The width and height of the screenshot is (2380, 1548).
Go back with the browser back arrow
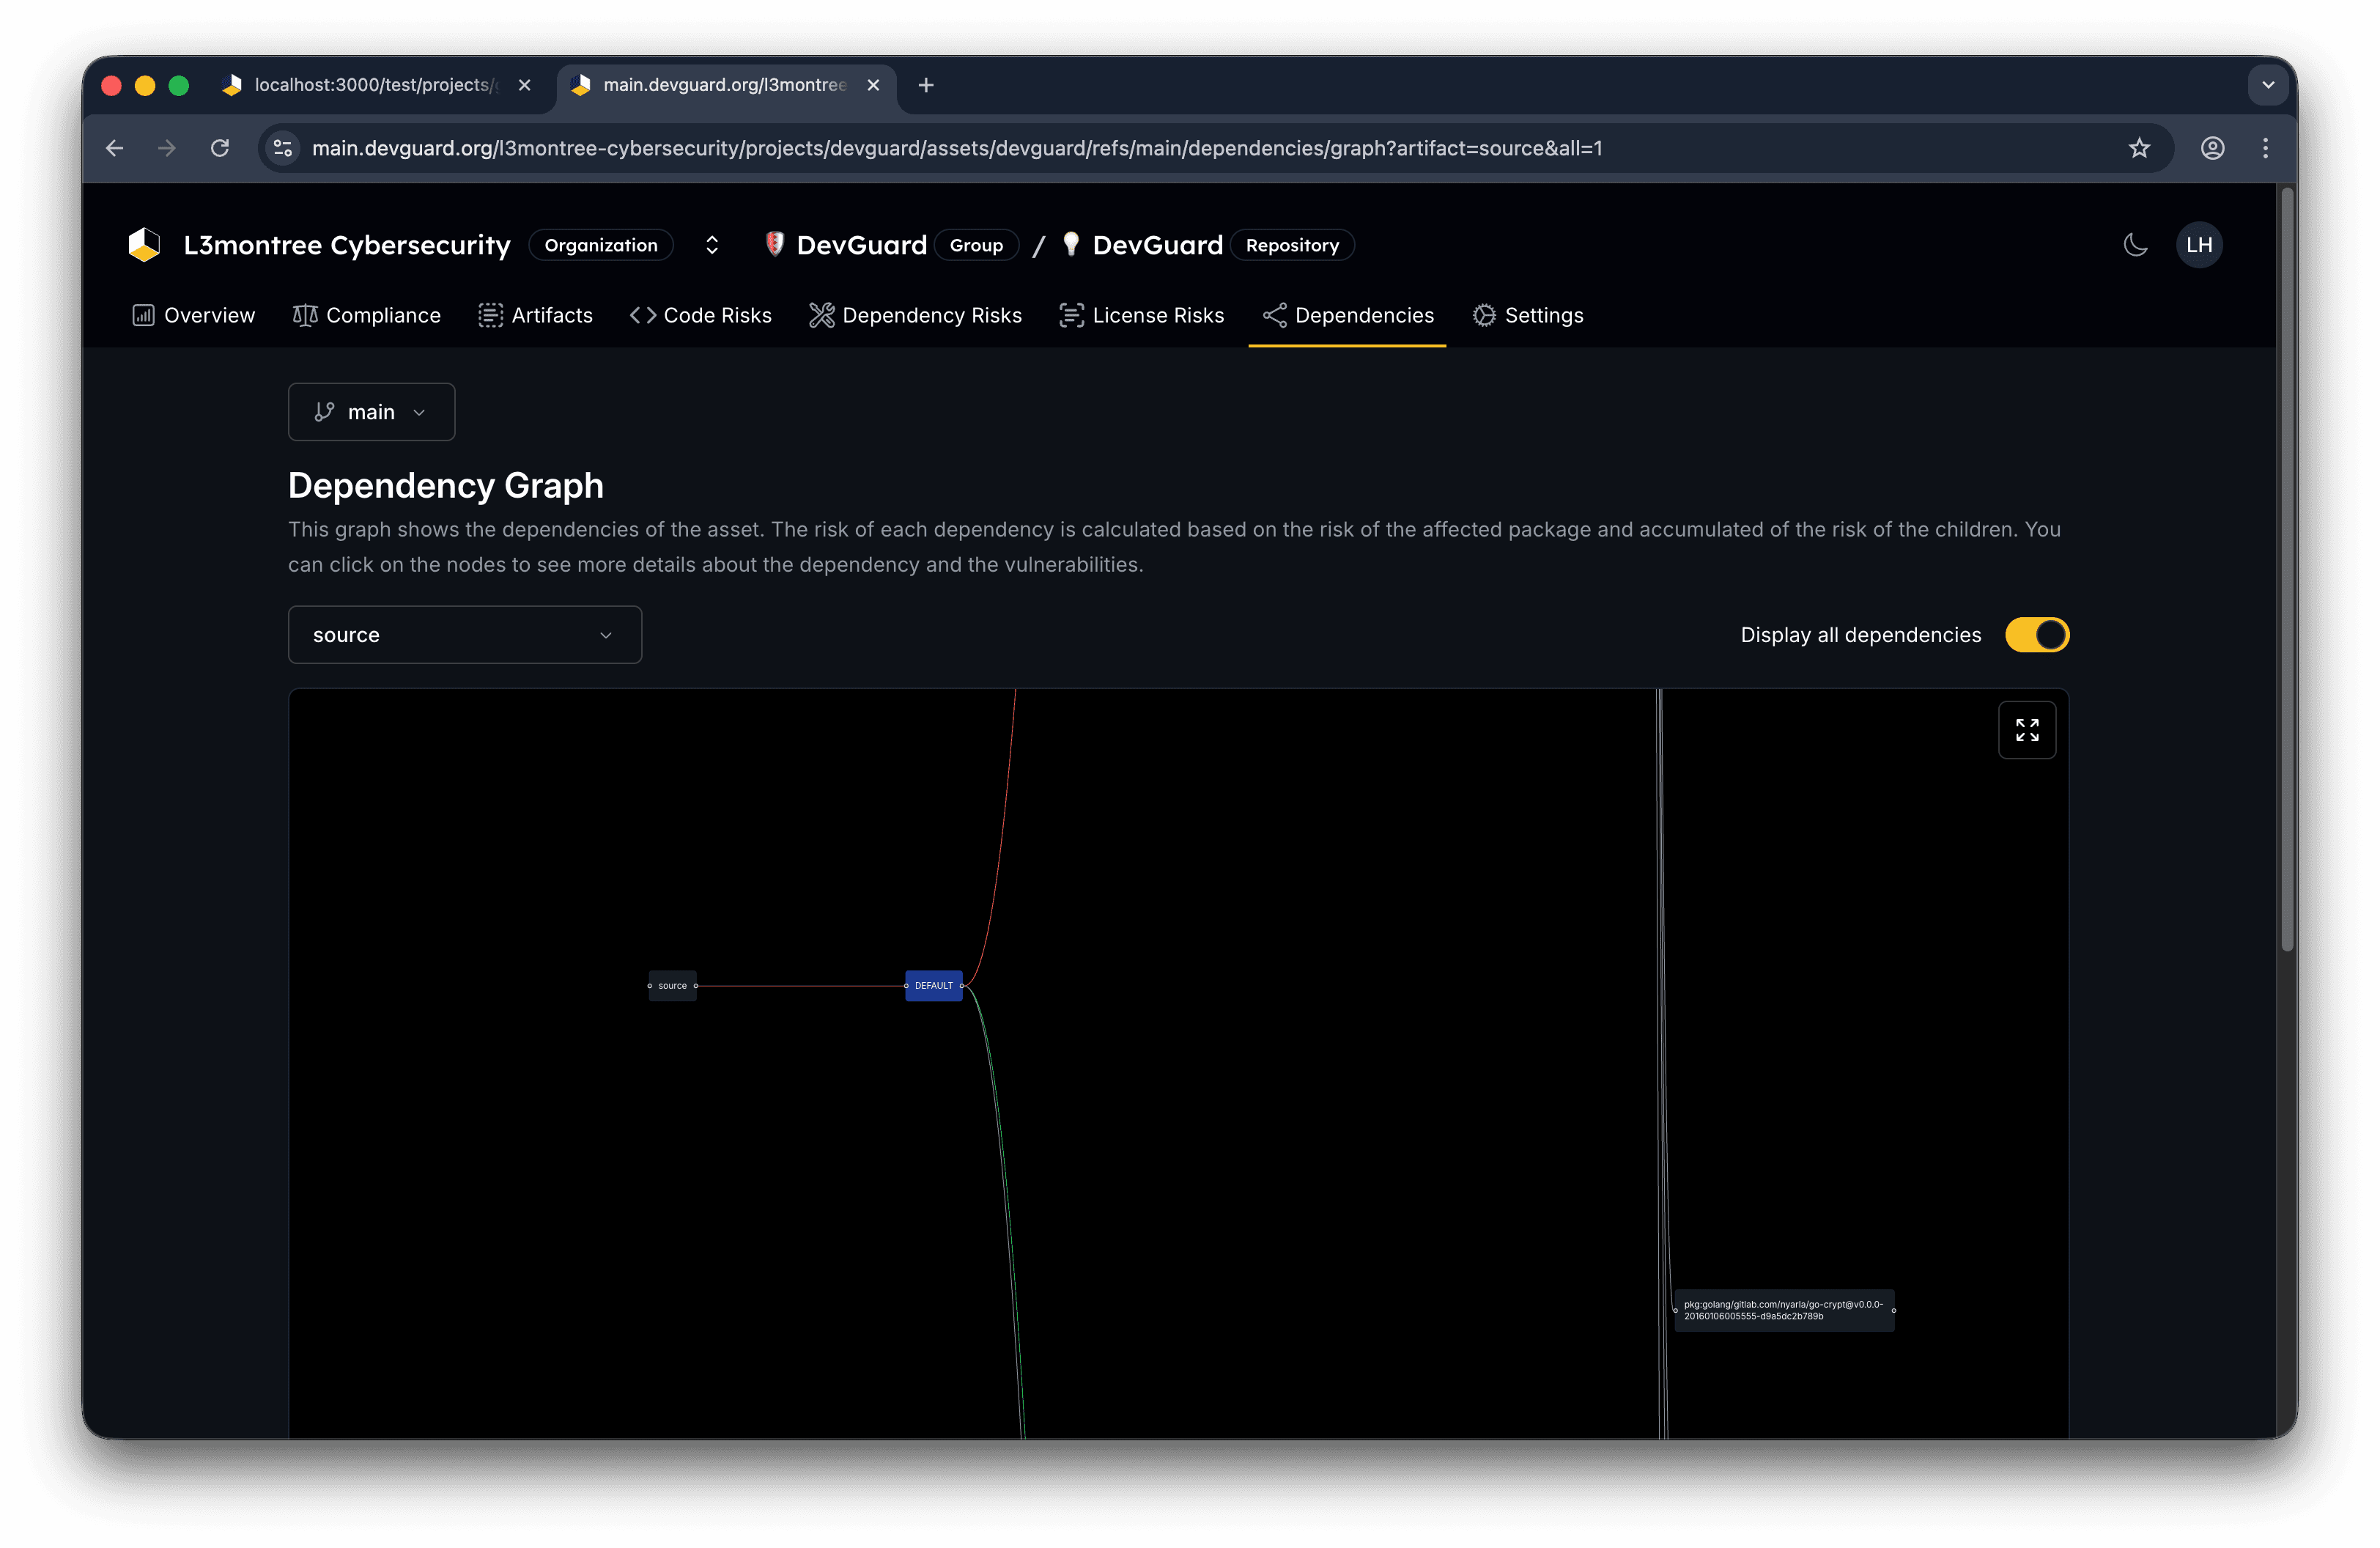click(115, 148)
